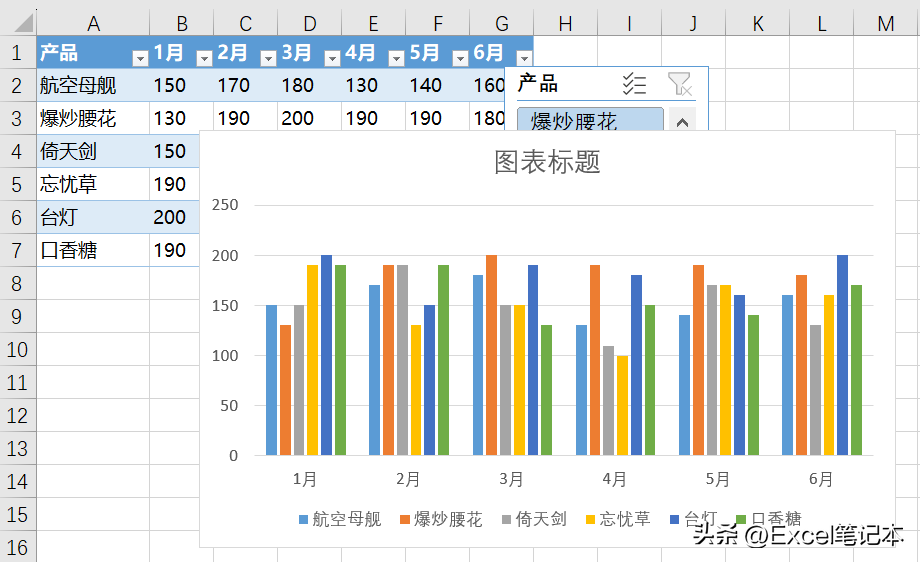Select column M header
Image resolution: width=920 pixels, height=562 pixels.
[886, 23]
